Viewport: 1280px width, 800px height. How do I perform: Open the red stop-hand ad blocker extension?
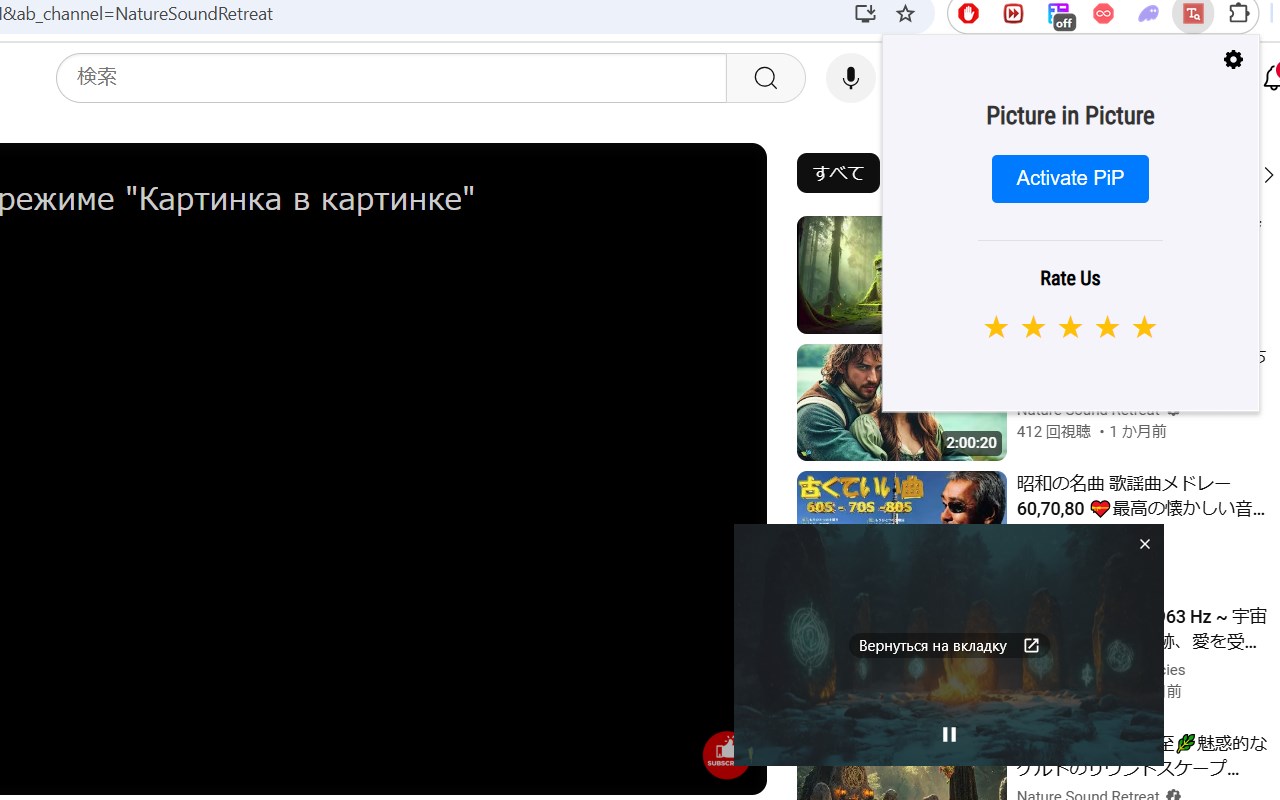point(968,14)
